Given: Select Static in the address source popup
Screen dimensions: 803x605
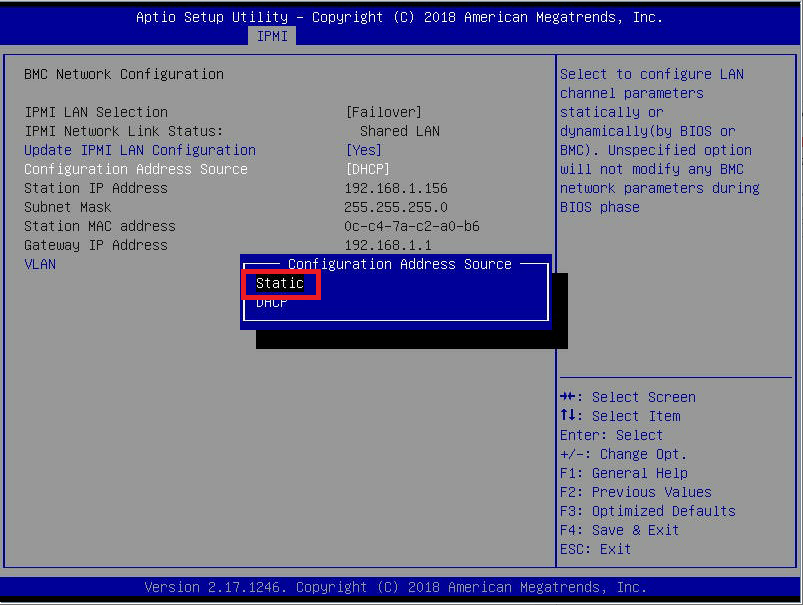Looking at the screenshot, I should click(x=280, y=283).
